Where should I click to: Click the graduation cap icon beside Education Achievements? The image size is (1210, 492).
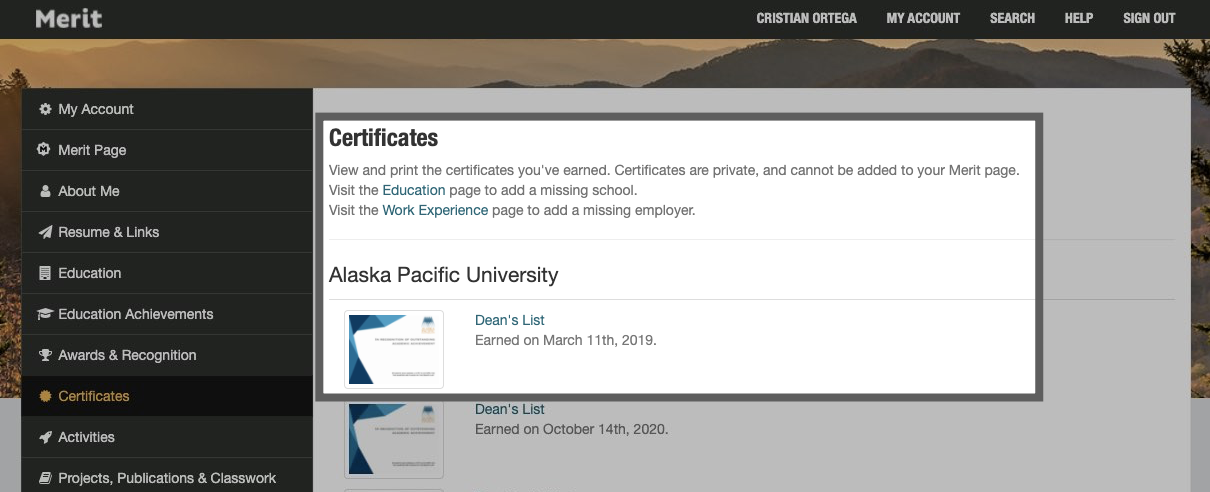coord(45,314)
